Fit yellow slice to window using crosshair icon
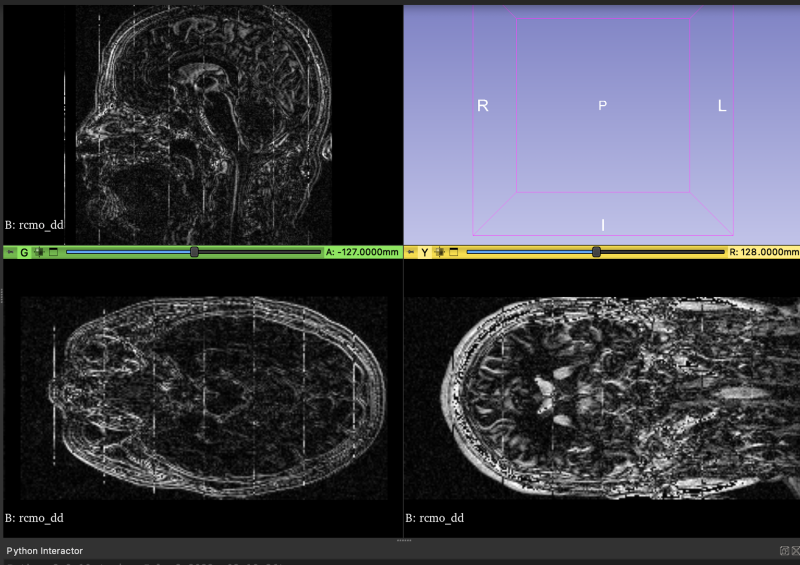 pos(439,252)
